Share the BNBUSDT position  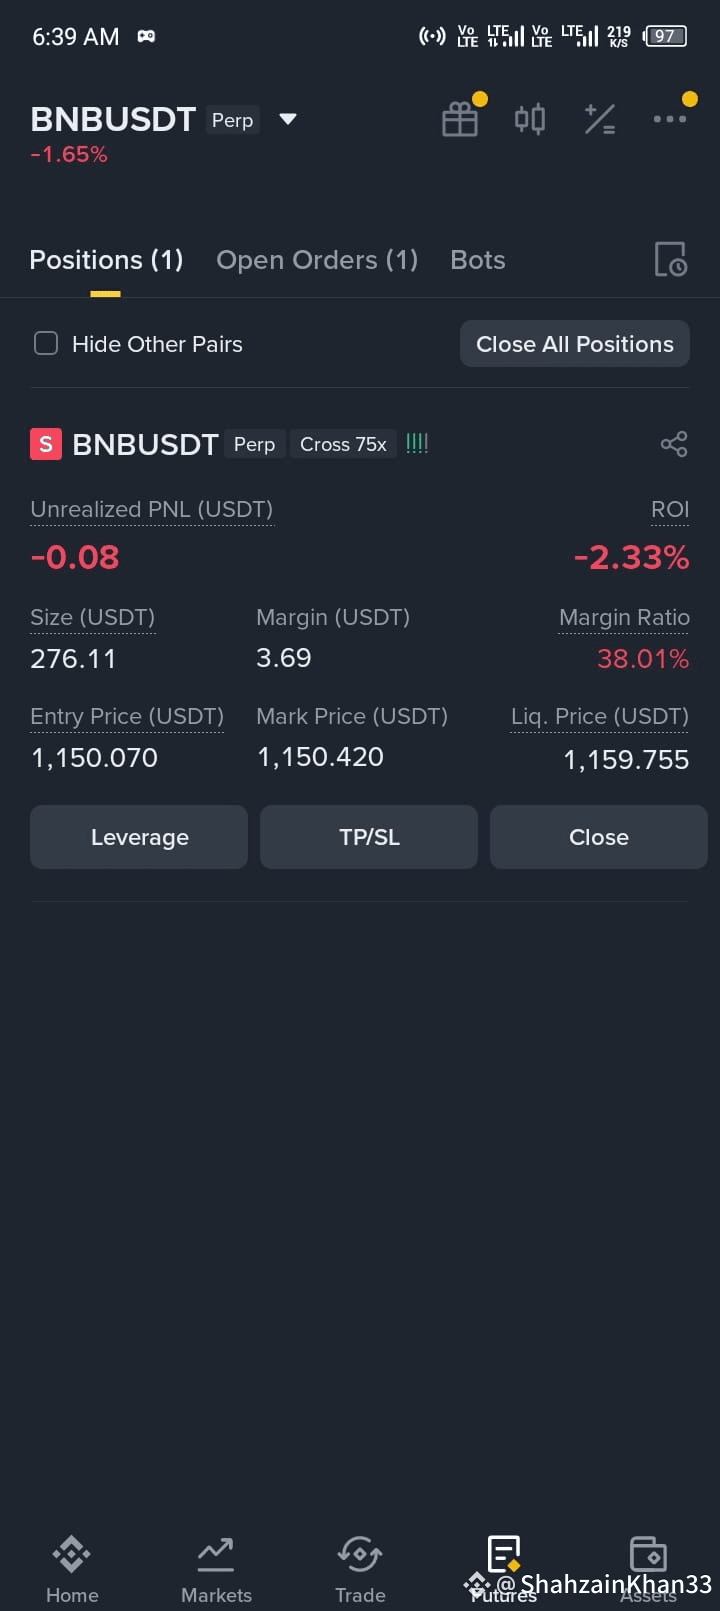[x=674, y=444]
